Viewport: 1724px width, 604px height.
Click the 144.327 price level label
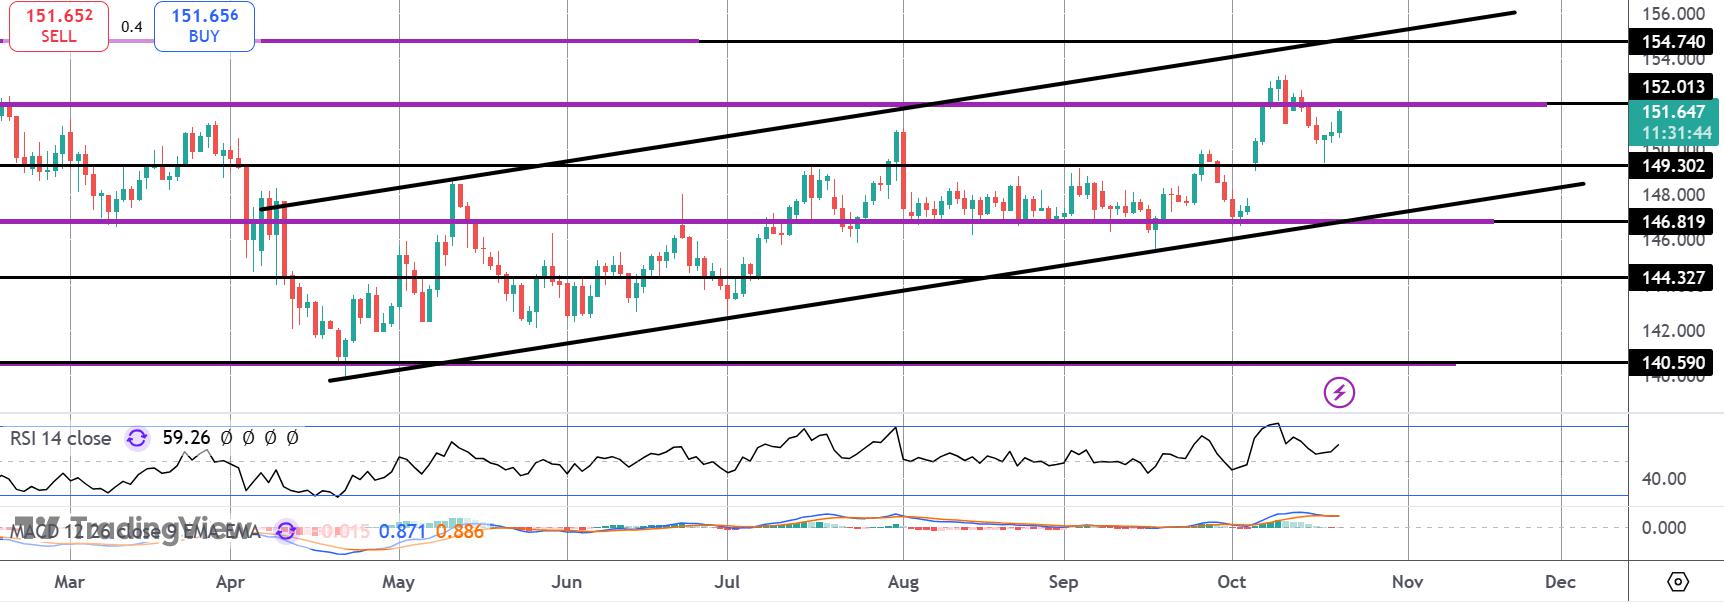(1672, 277)
